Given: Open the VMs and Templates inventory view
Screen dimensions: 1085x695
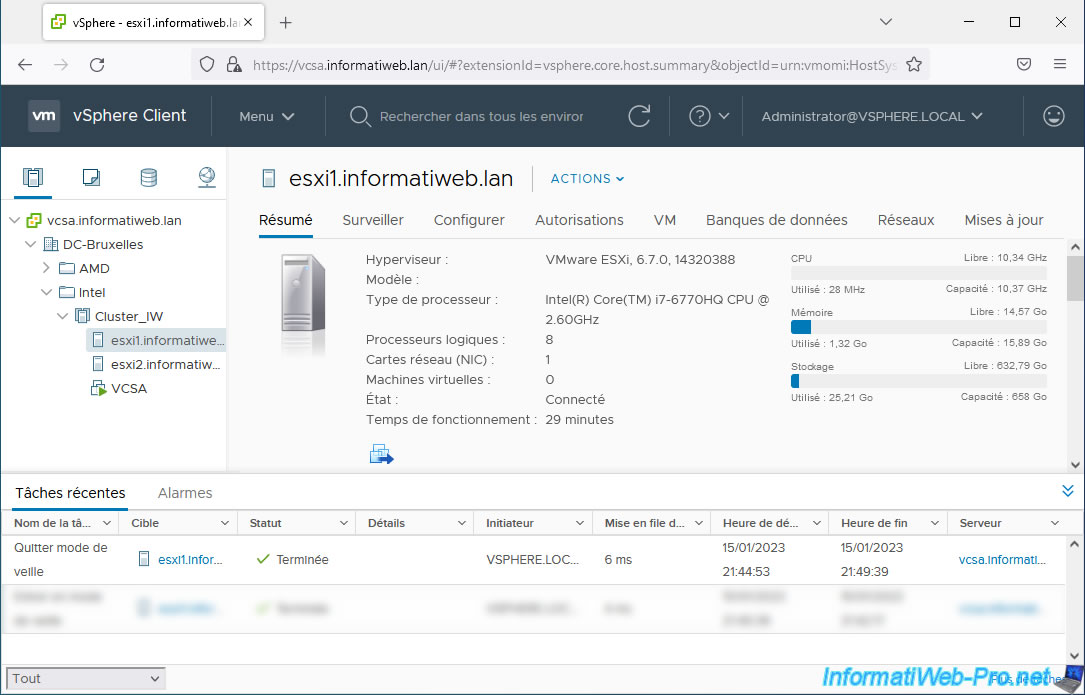Looking at the screenshot, I should pos(91,178).
